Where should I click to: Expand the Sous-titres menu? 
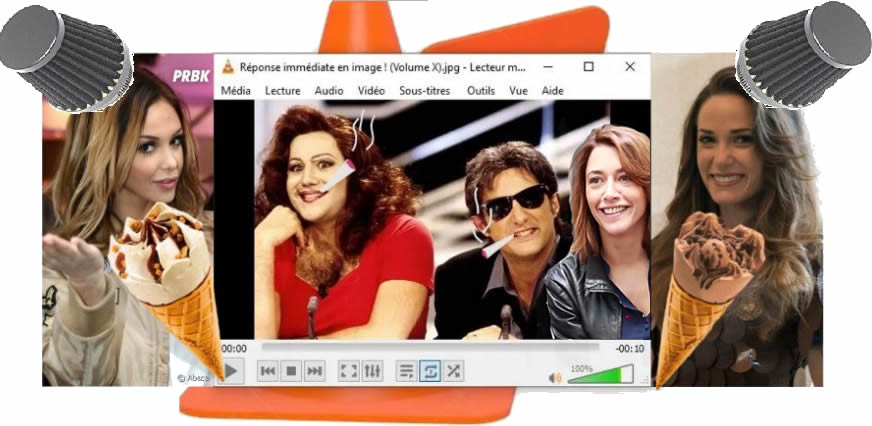424,90
